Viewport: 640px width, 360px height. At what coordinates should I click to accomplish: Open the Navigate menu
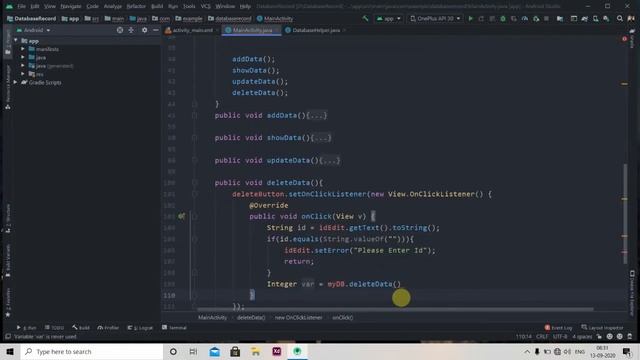click(x=71, y=6)
